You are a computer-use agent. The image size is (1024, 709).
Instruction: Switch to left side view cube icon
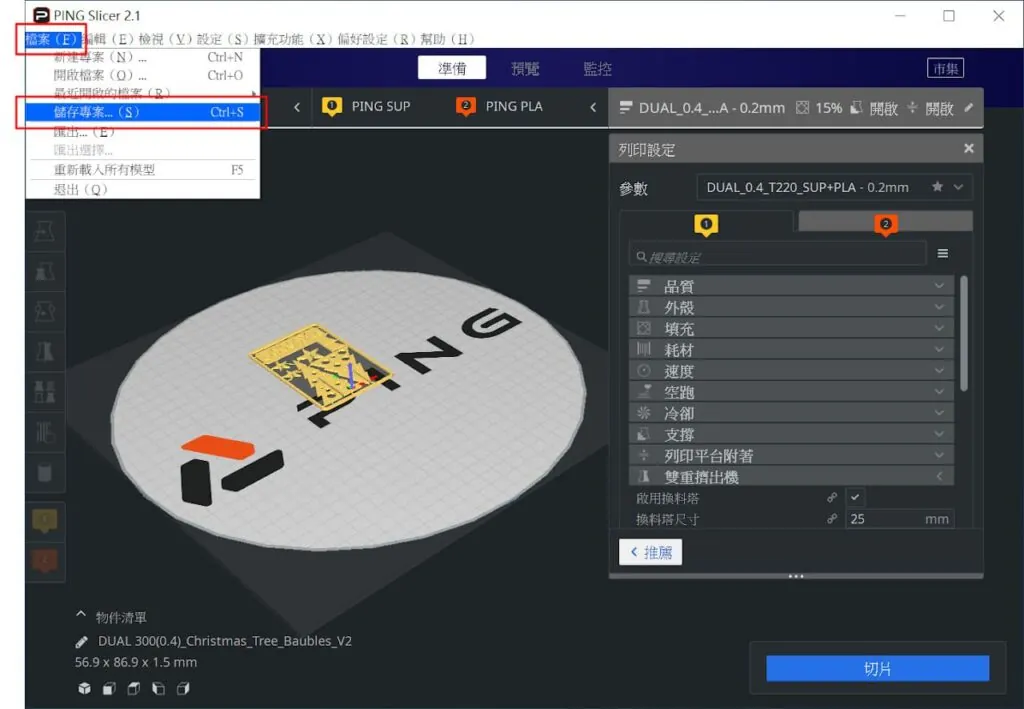(x=159, y=688)
